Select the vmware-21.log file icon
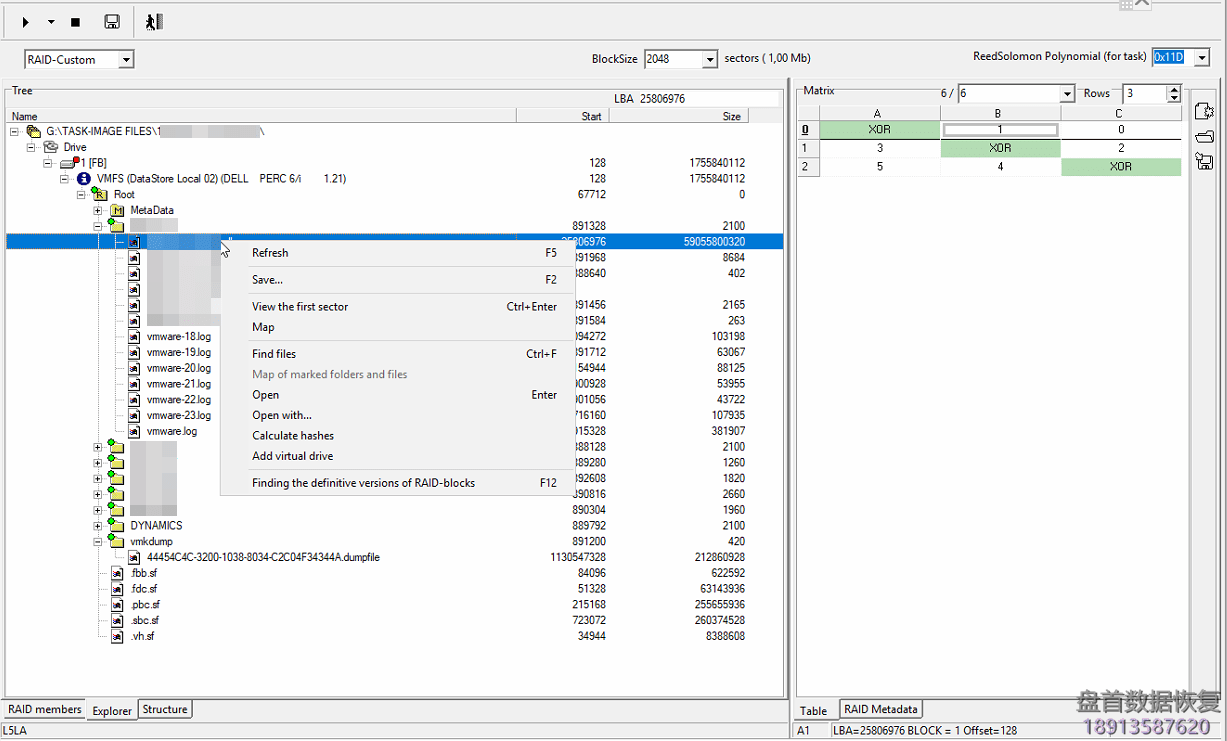 (134, 384)
